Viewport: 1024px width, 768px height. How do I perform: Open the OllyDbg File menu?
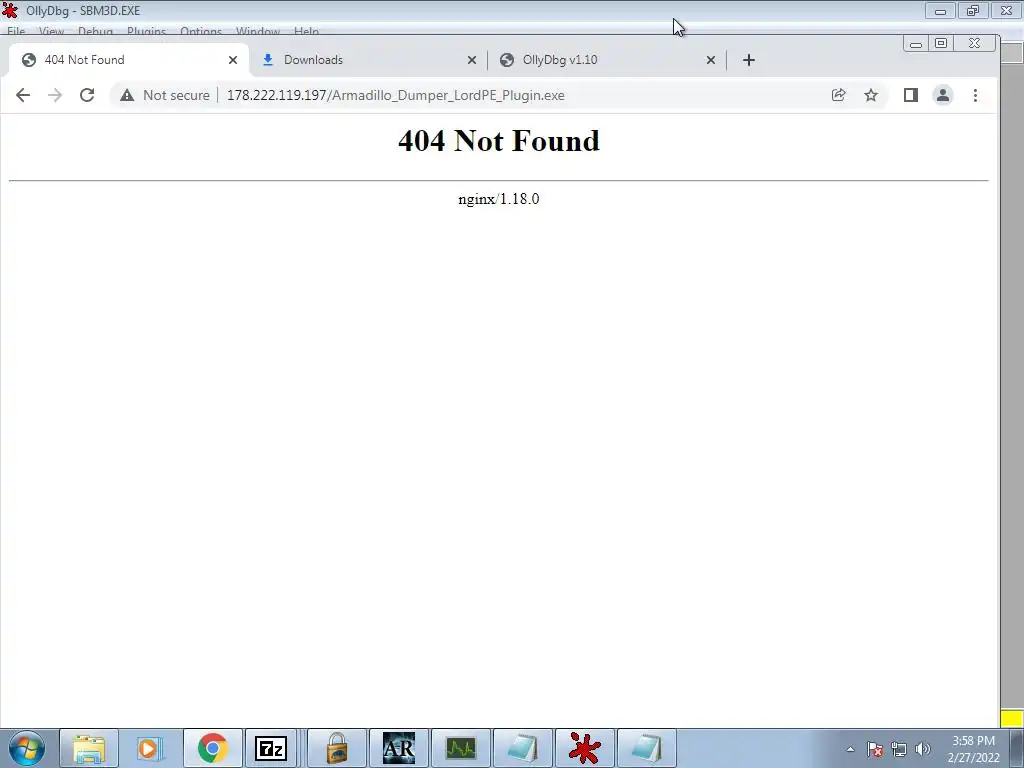point(16,31)
